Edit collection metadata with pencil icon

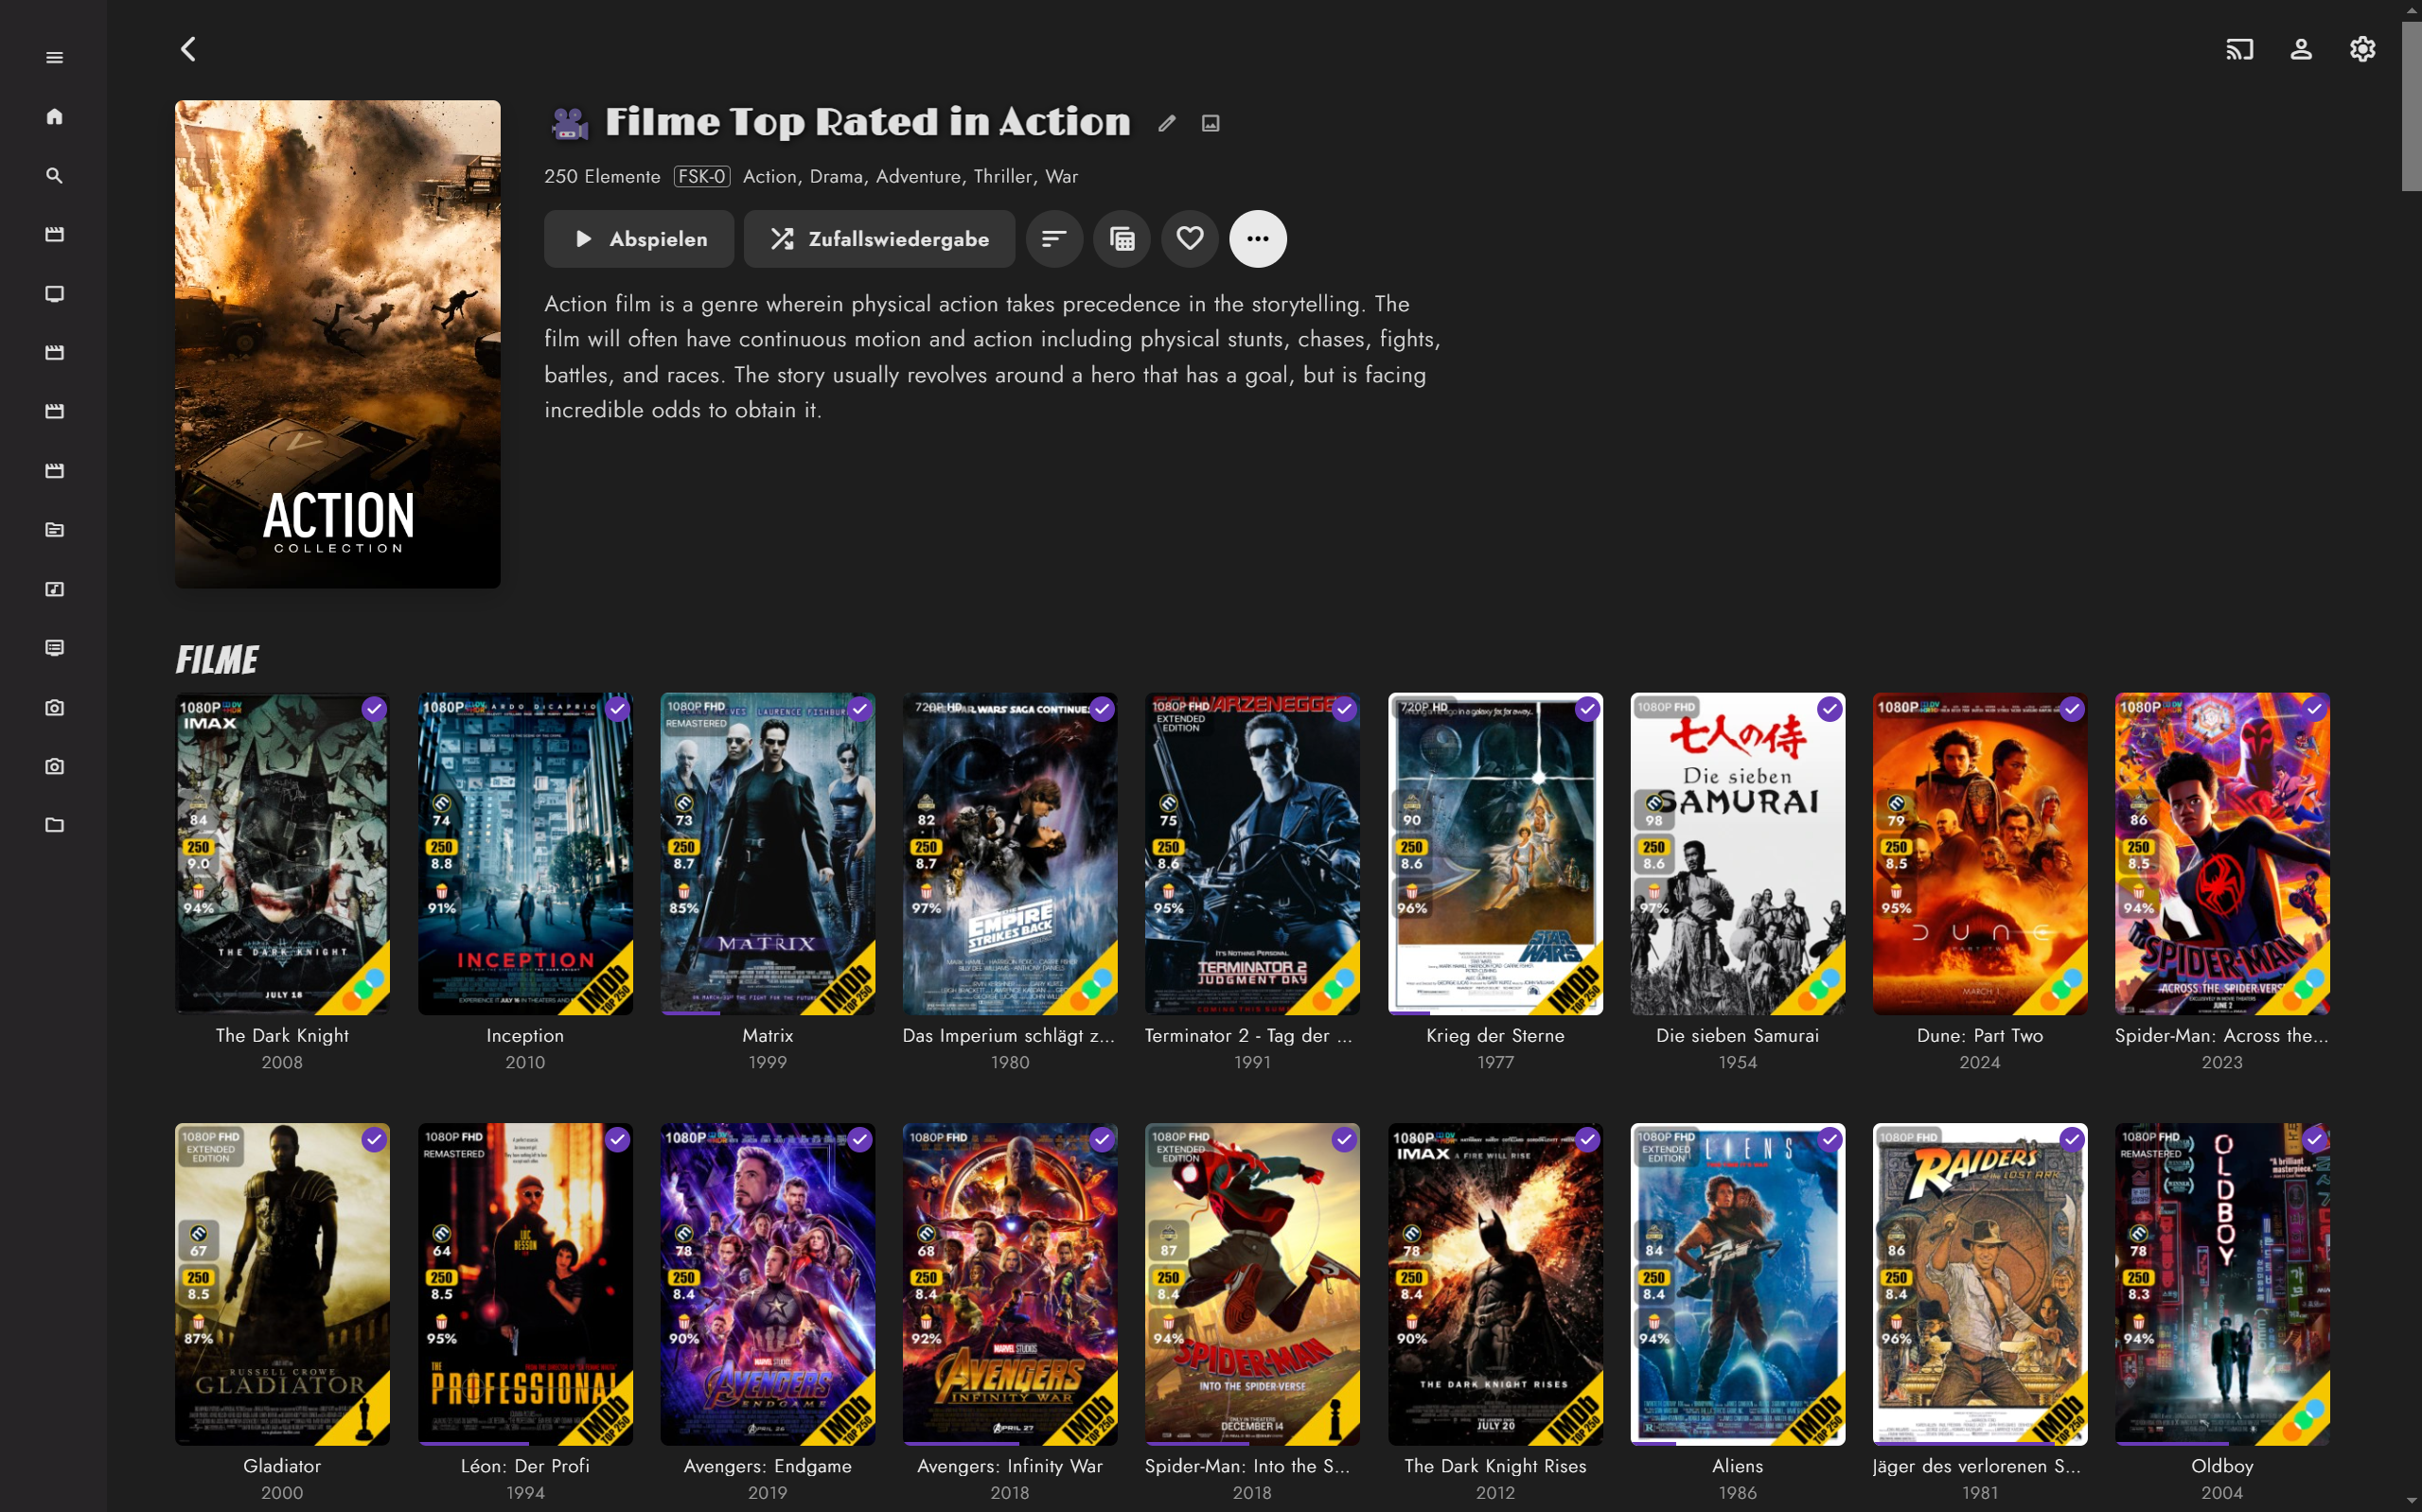1166,123
